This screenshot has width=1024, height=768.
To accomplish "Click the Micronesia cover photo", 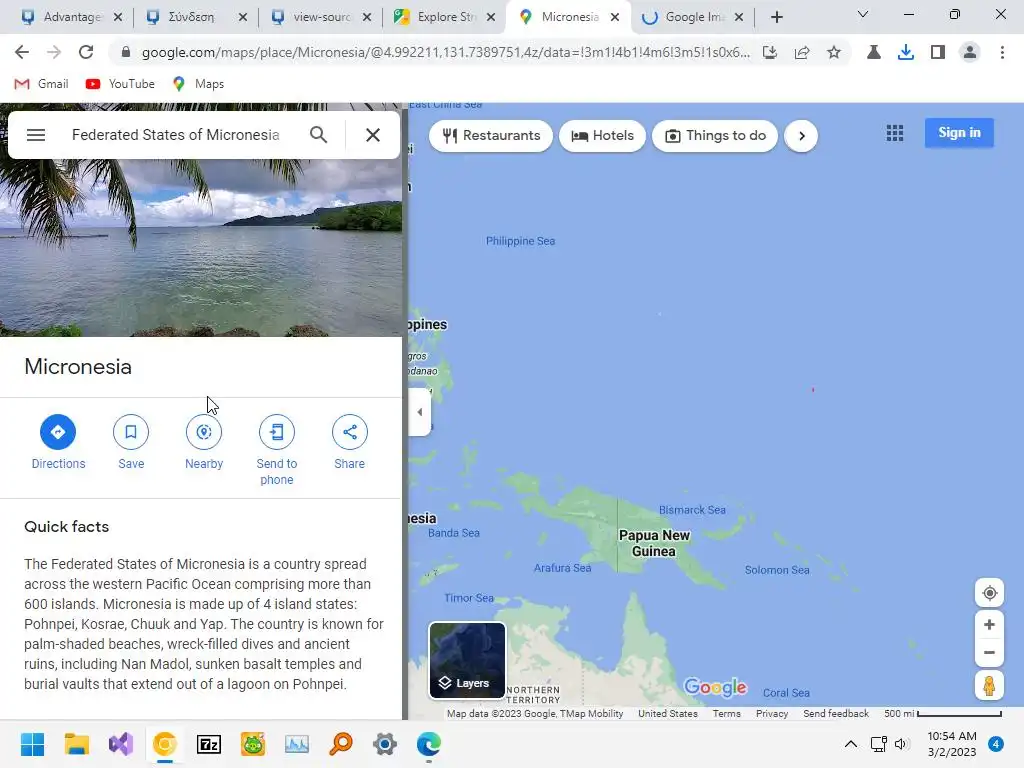I will click(x=200, y=248).
